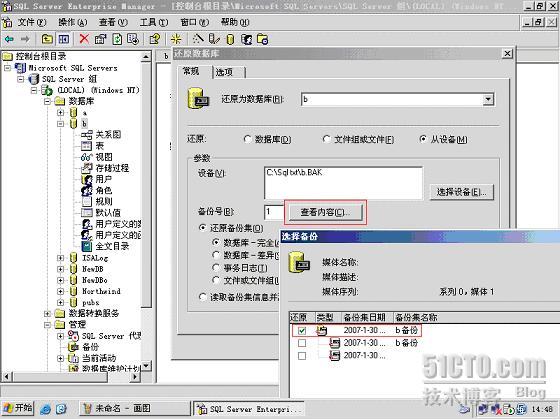Open Internet Explorer from quick launch
The image size is (560, 420).
pos(45,409)
